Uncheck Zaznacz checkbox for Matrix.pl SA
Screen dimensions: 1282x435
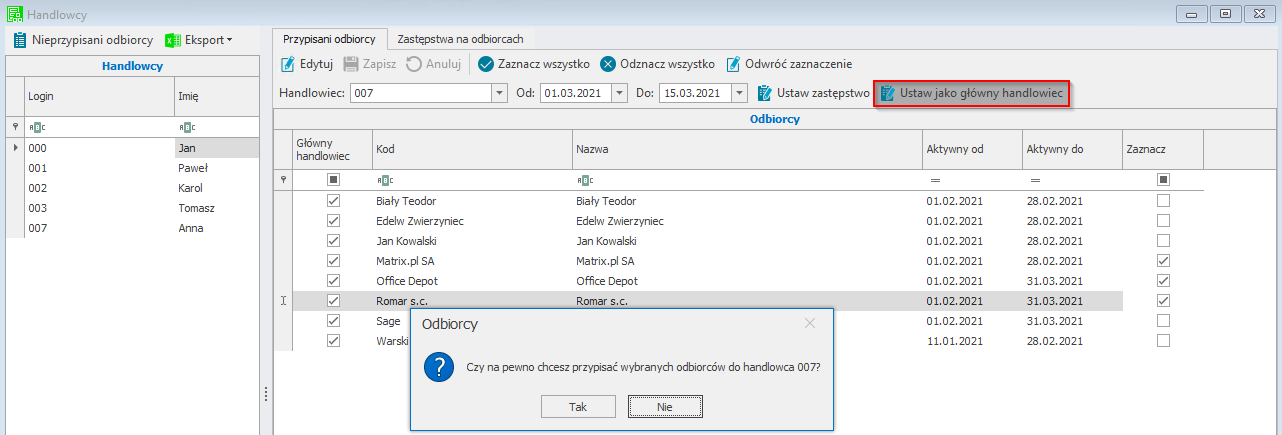tap(1163, 261)
